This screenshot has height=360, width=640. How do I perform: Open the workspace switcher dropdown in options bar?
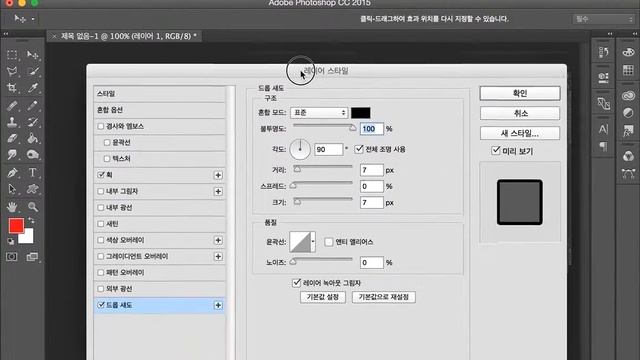click(603, 19)
